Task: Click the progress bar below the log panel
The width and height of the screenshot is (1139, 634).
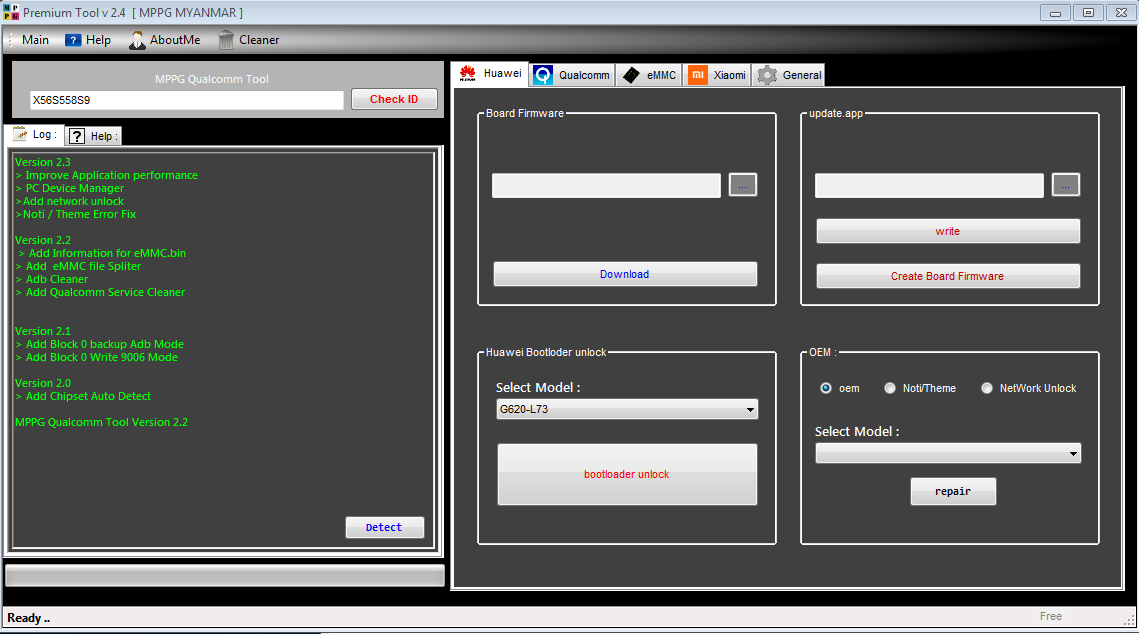Action: click(x=224, y=575)
